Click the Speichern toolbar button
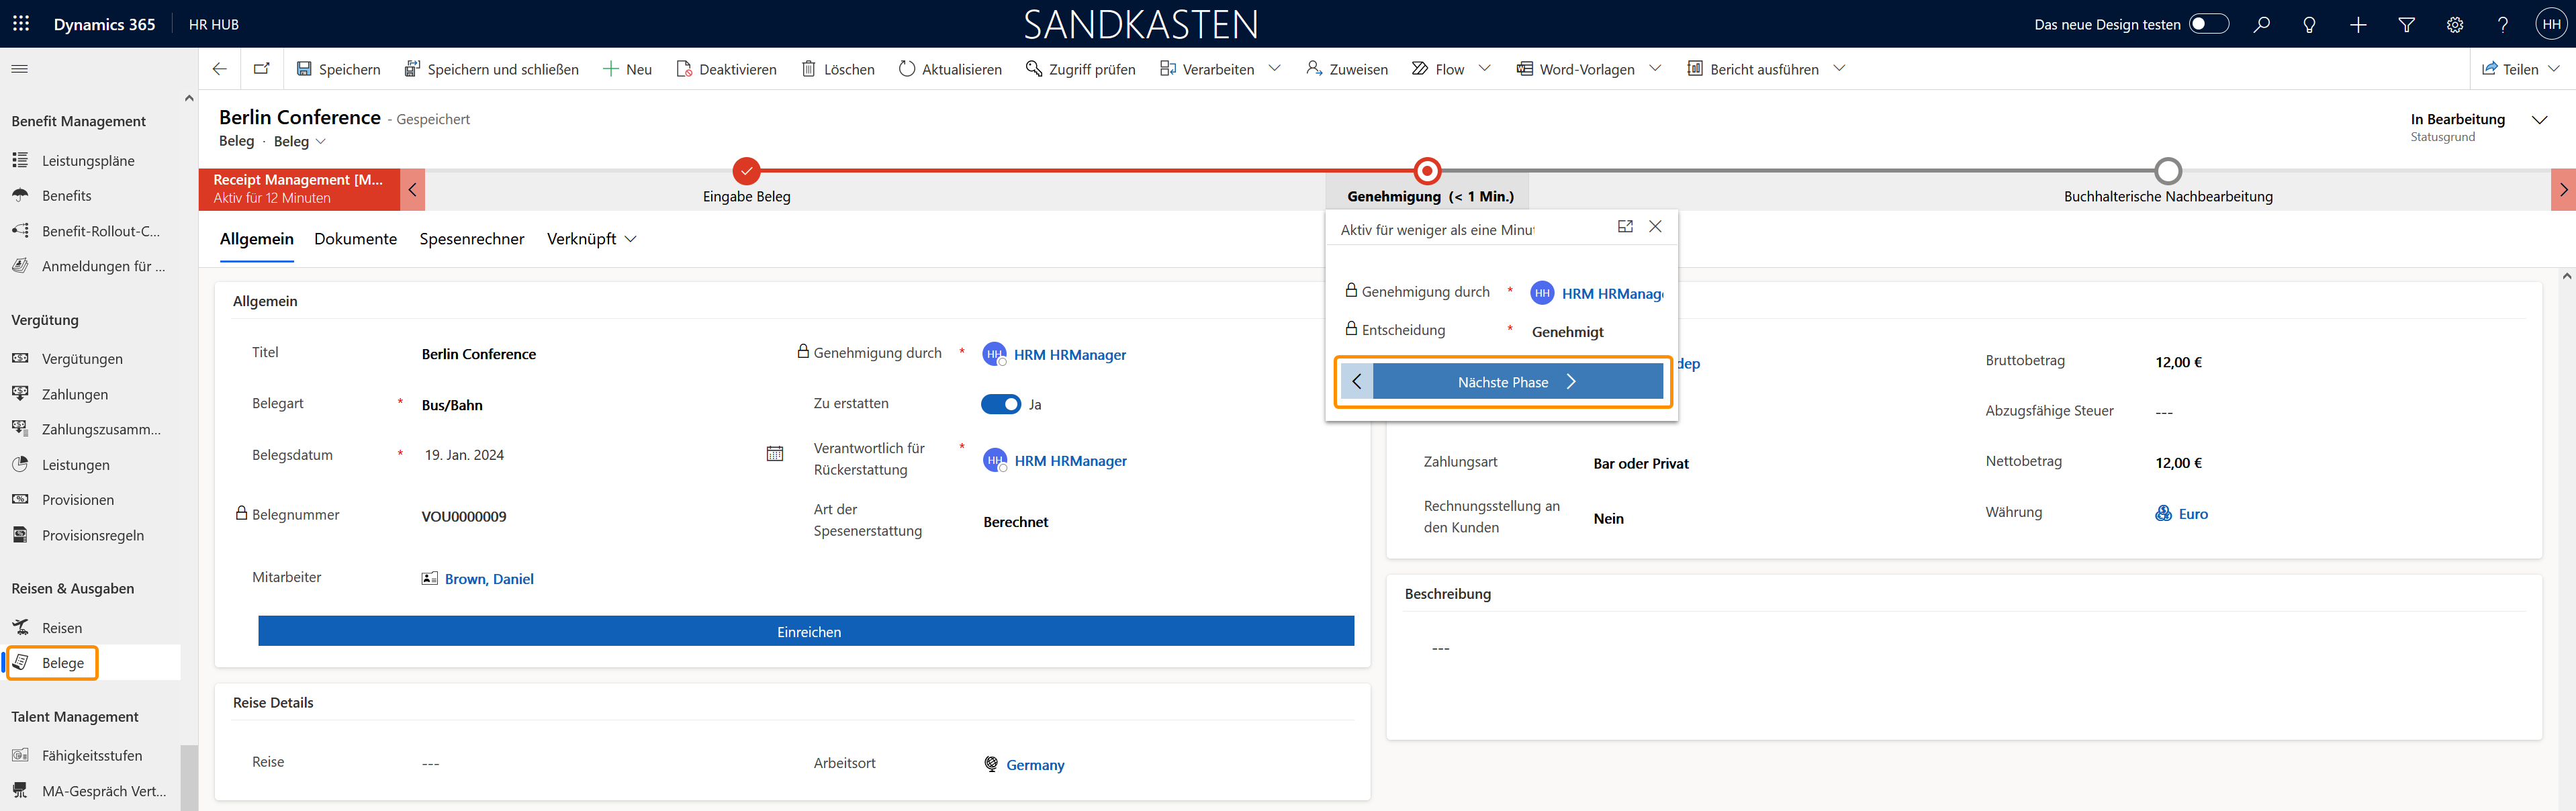This screenshot has height=811, width=2576. [338, 69]
